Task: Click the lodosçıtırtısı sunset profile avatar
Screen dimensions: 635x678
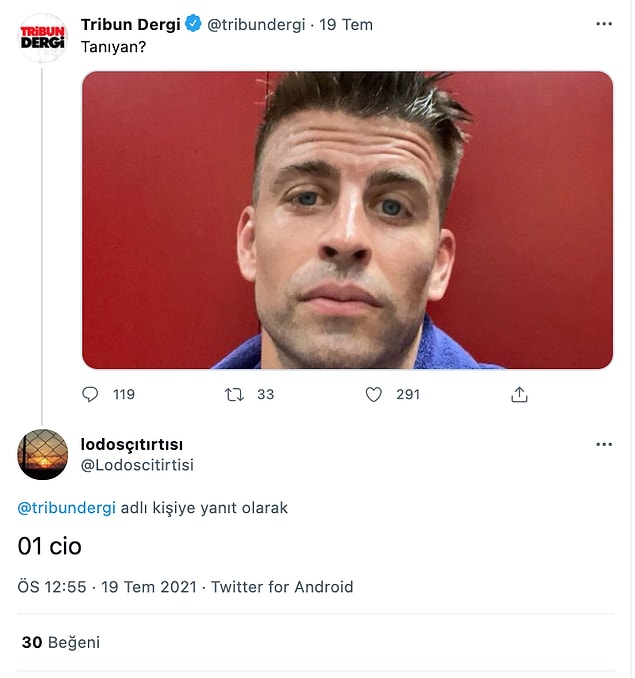Action: [x=42, y=454]
